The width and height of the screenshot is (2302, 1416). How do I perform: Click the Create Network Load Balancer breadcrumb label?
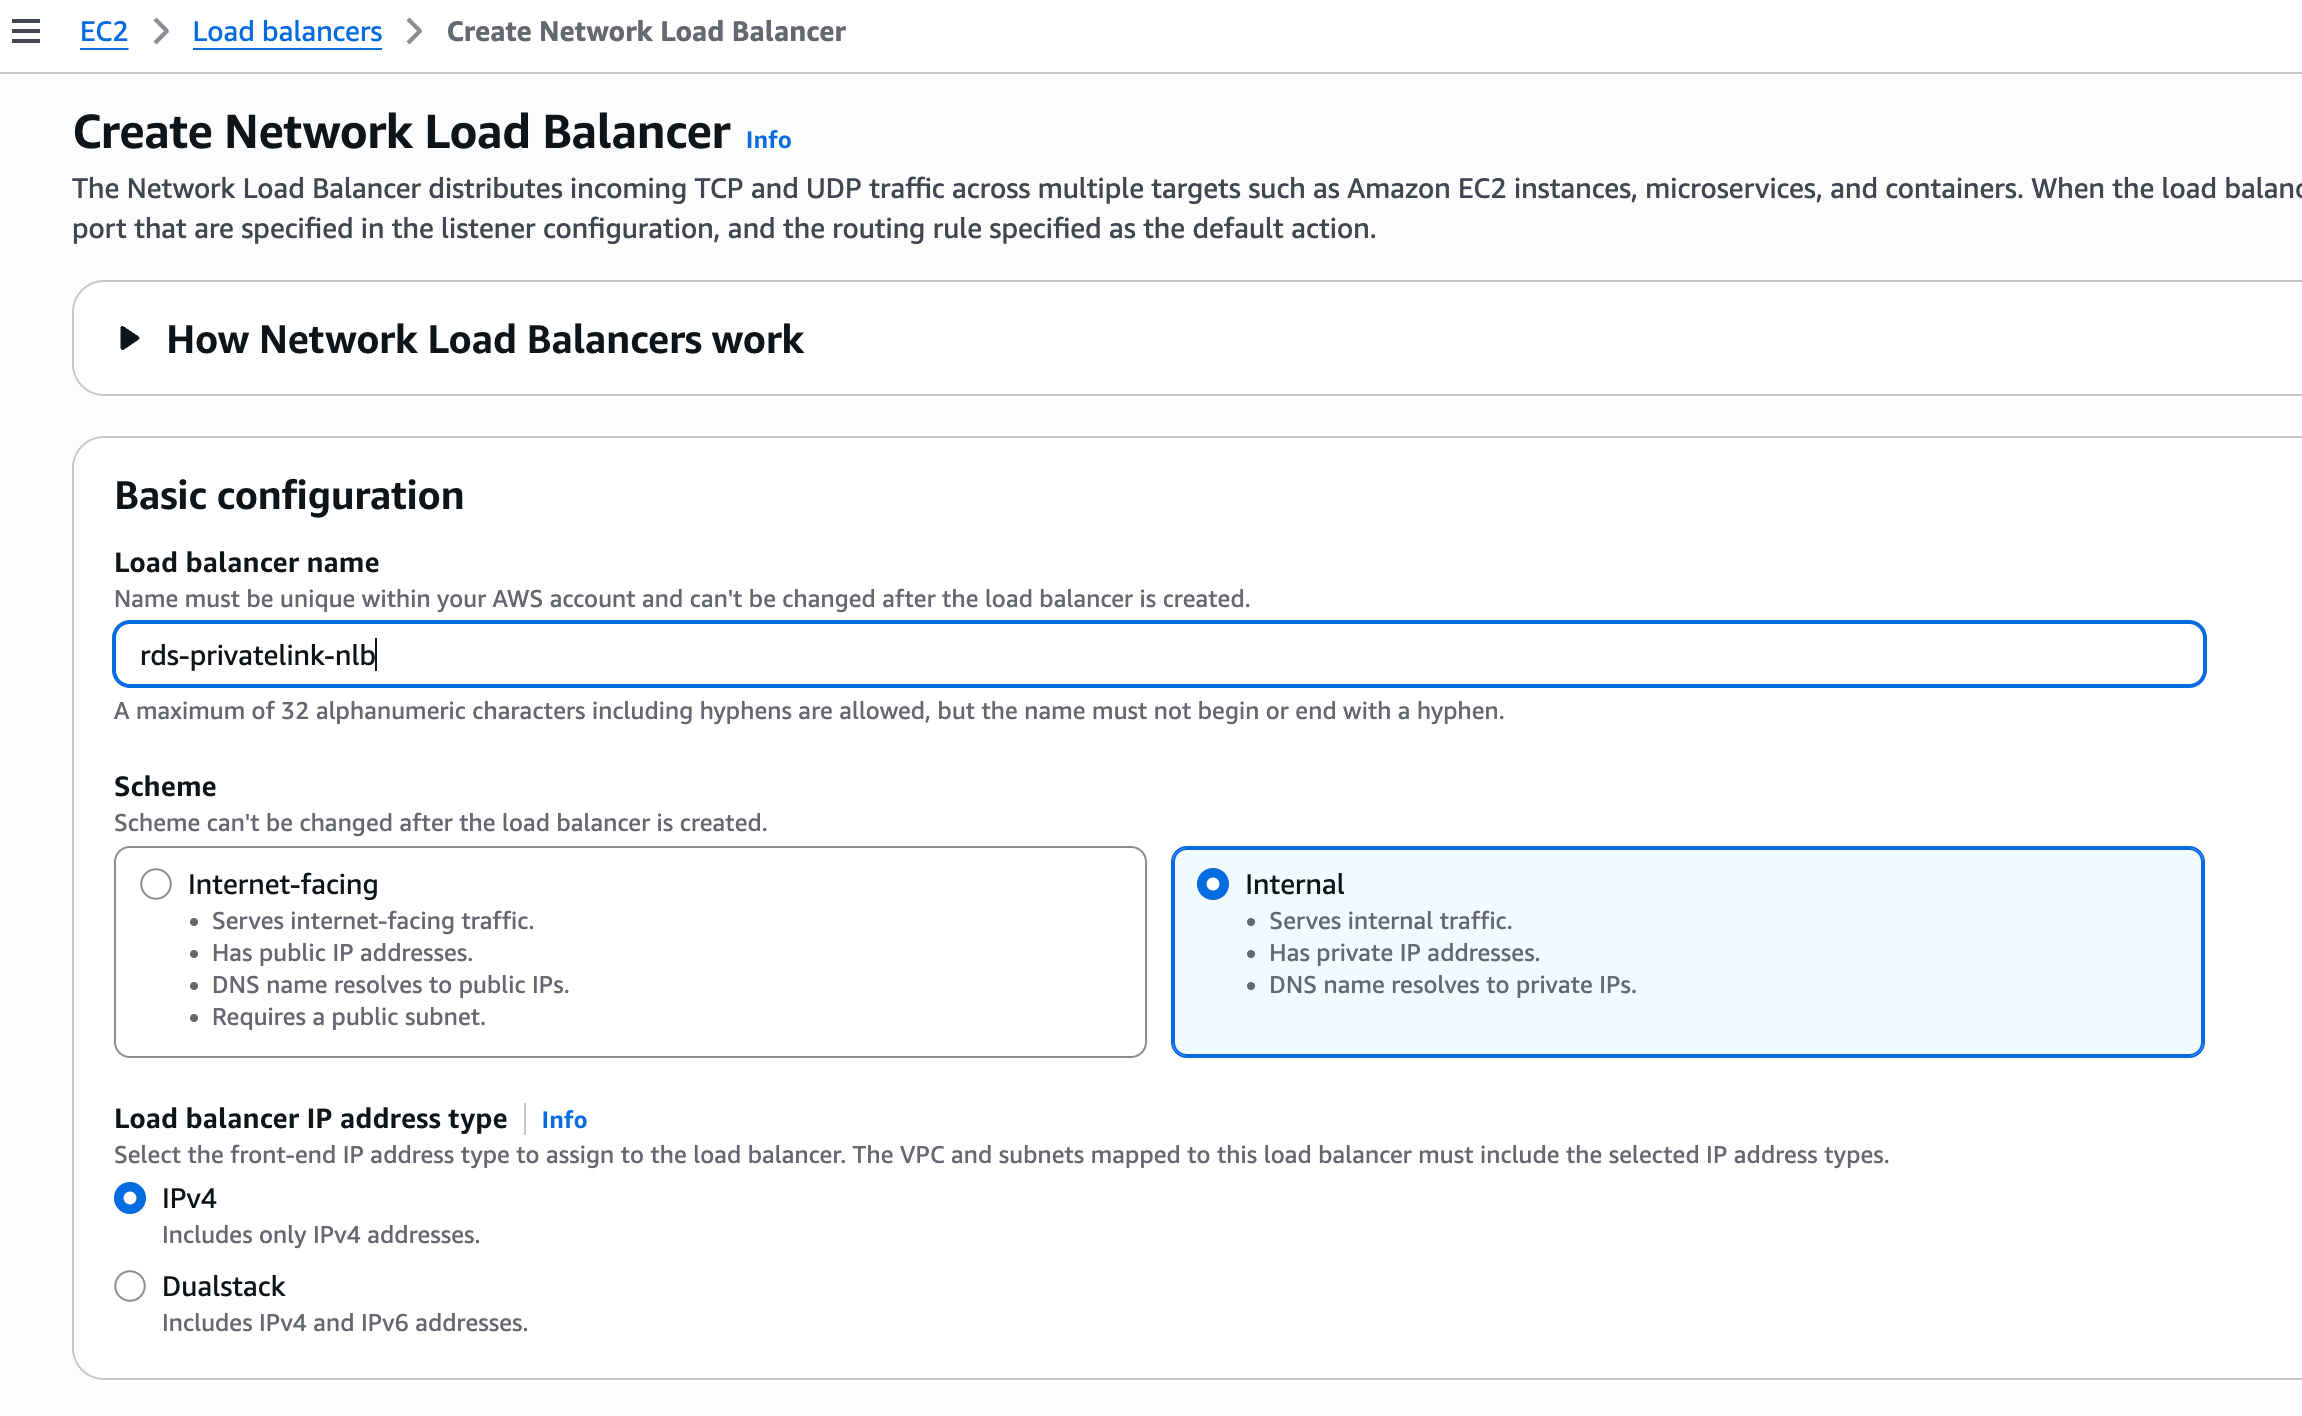pyautogui.click(x=645, y=31)
